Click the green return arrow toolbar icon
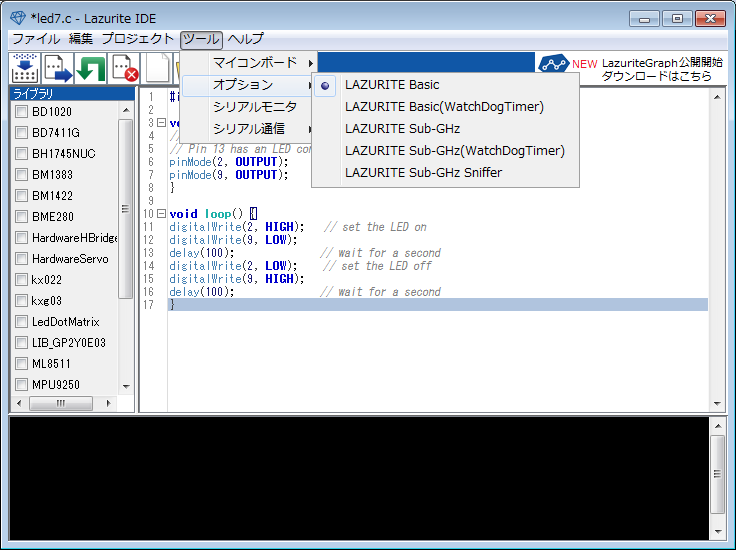The image size is (736, 550). 91,69
